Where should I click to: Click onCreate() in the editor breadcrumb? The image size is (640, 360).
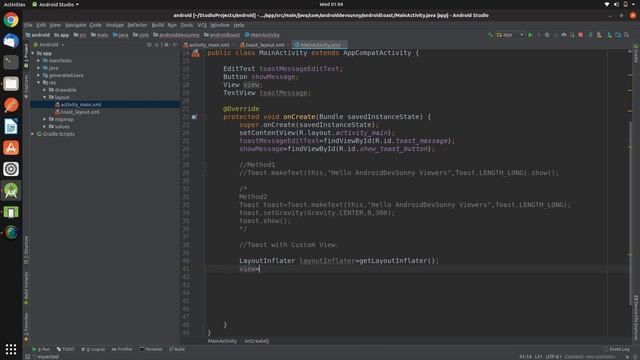[x=257, y=341]
